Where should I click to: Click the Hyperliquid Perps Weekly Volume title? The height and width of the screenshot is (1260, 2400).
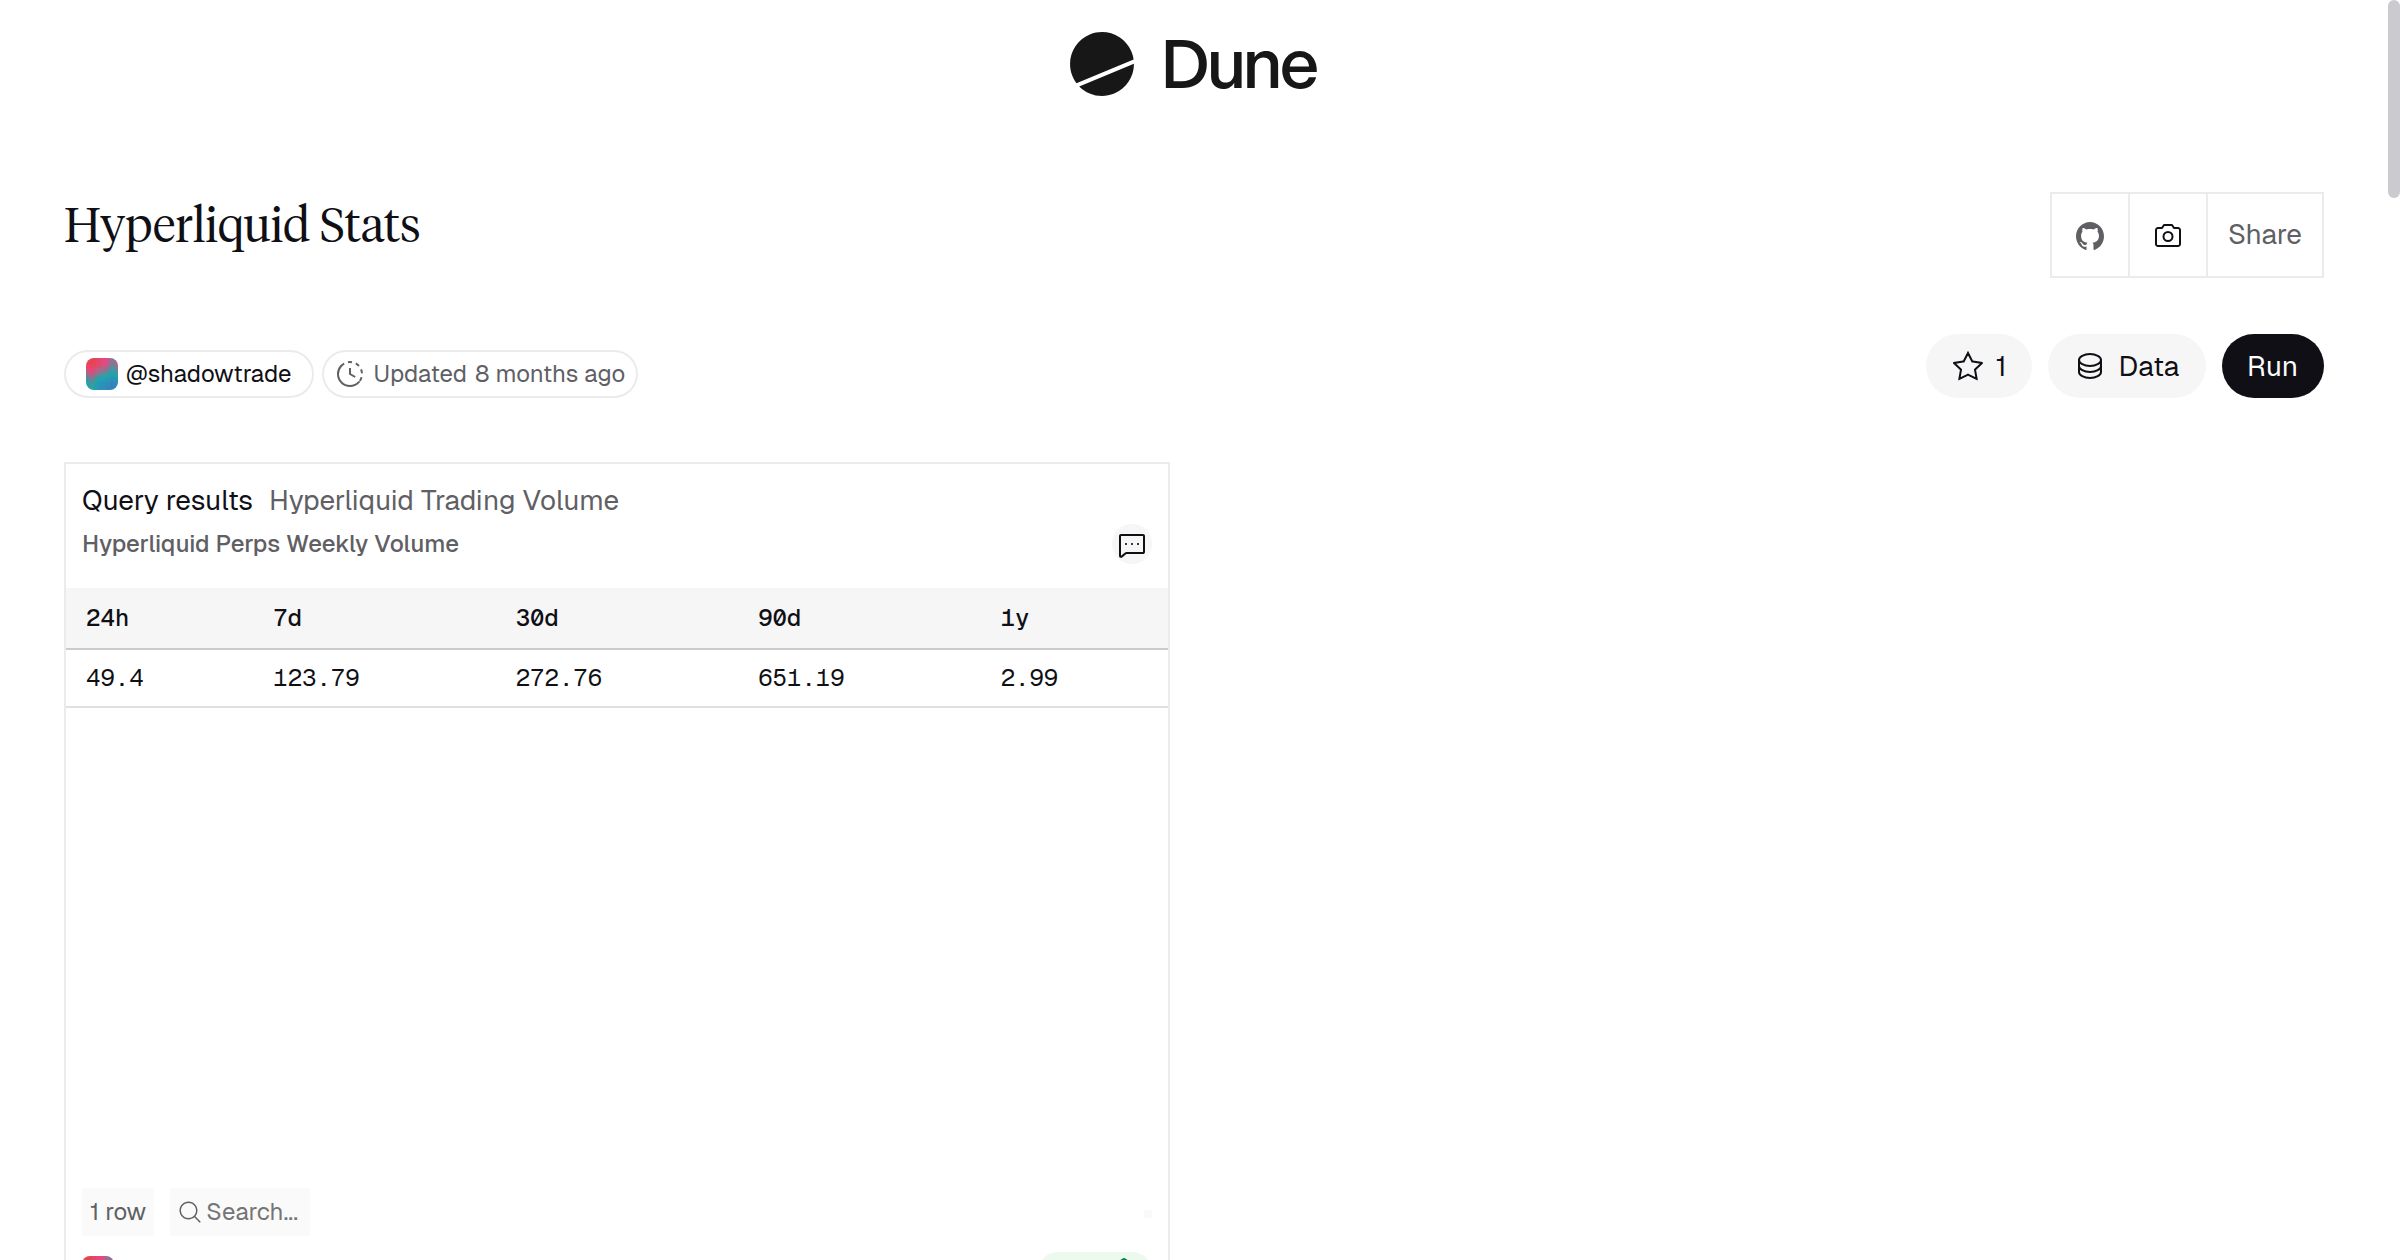[270, 544]
